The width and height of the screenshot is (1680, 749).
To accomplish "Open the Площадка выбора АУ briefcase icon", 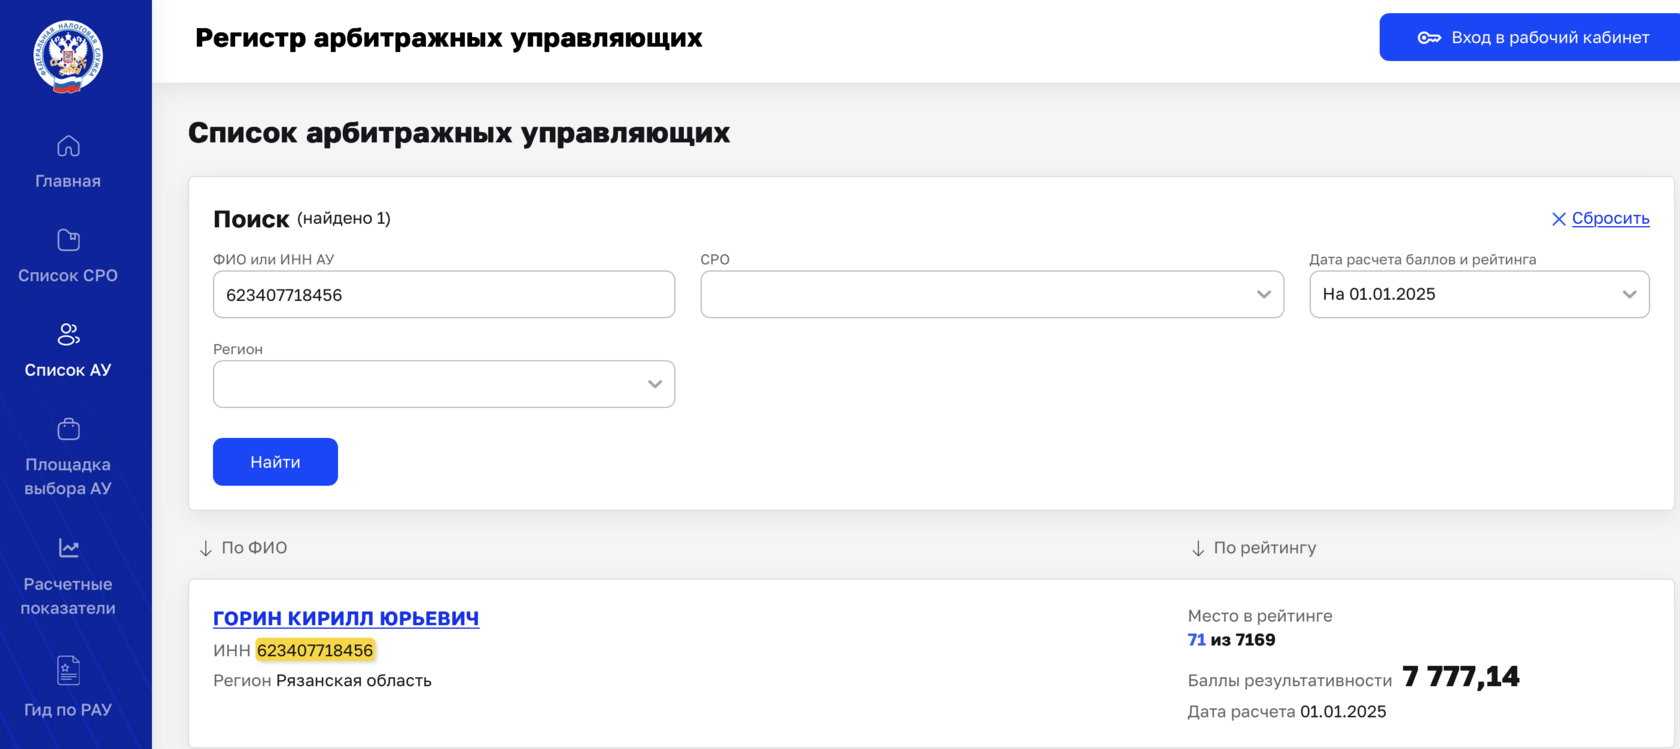I will pyautogui.click(x=68, y=429).
